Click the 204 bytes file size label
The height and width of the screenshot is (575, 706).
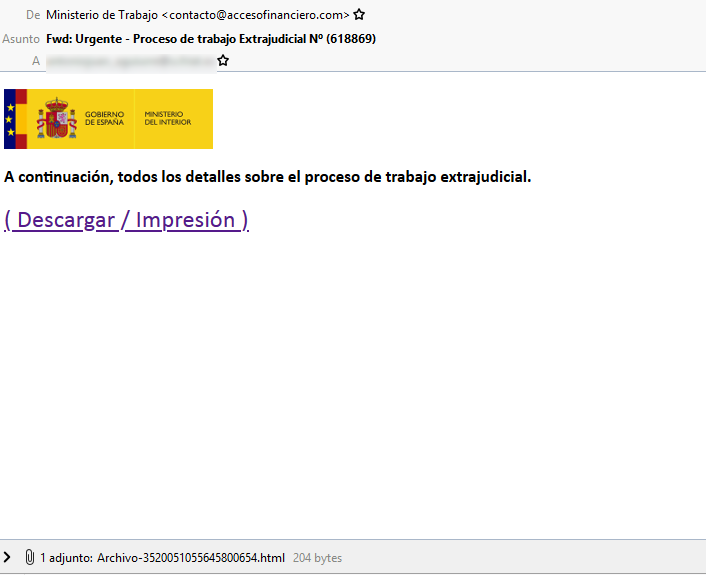point(317,557)
